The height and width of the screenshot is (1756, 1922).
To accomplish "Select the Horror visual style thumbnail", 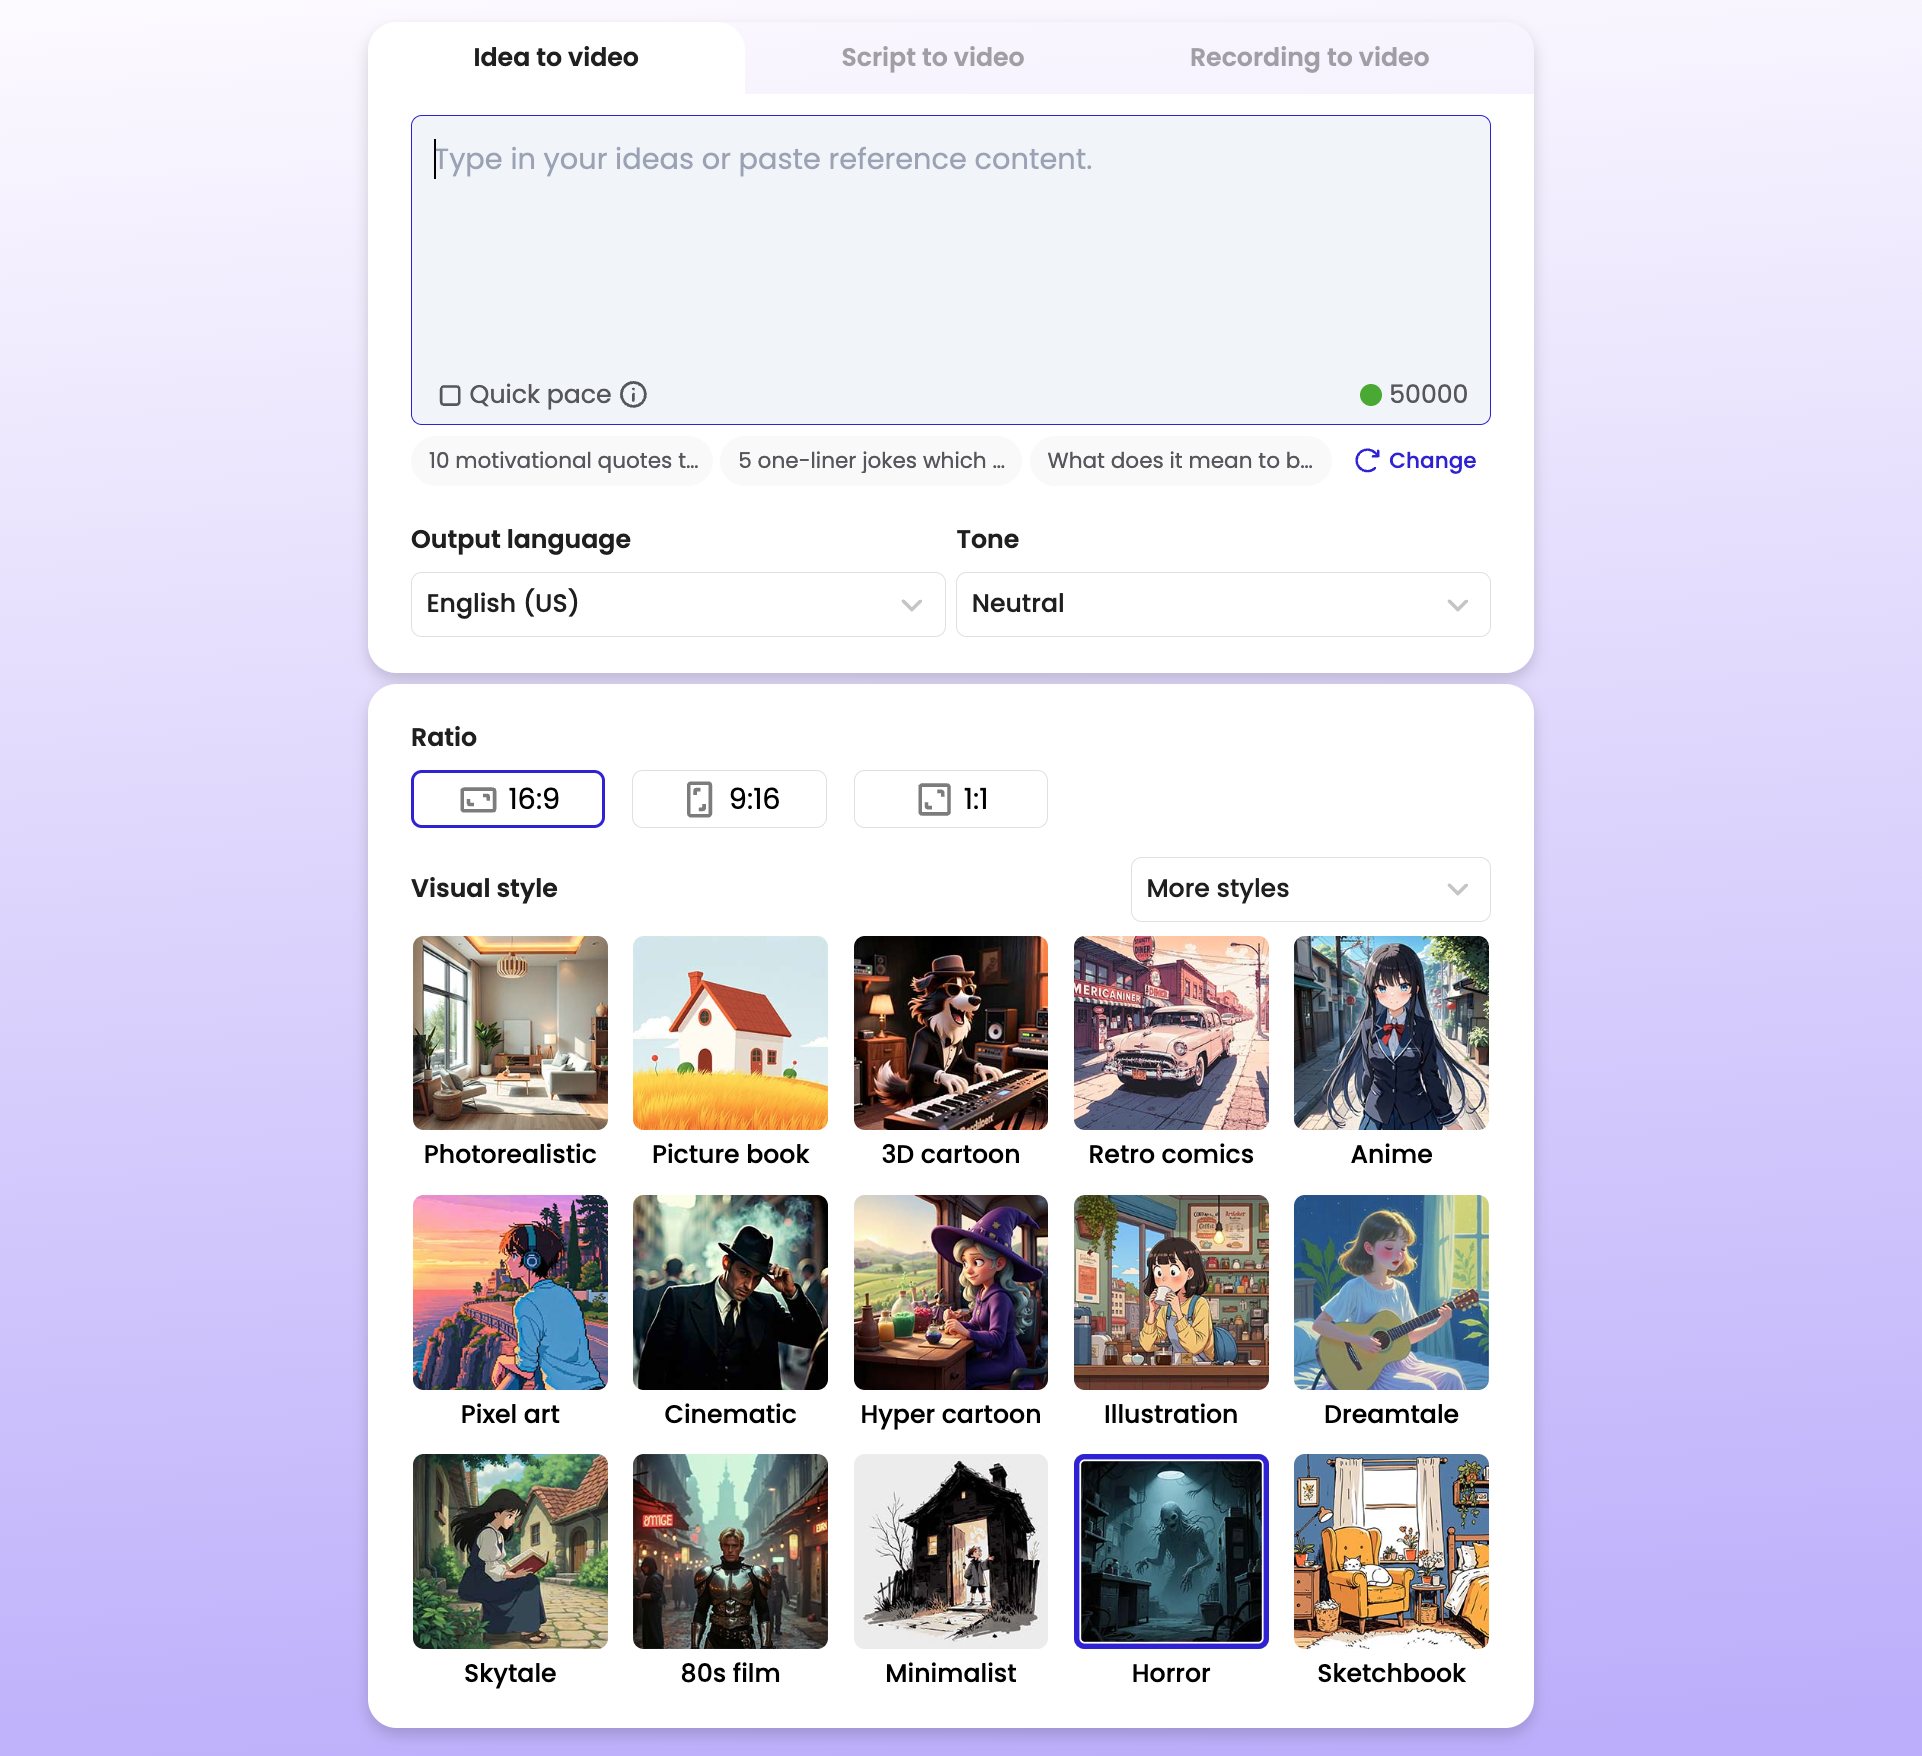I will click(1171, 1551).
